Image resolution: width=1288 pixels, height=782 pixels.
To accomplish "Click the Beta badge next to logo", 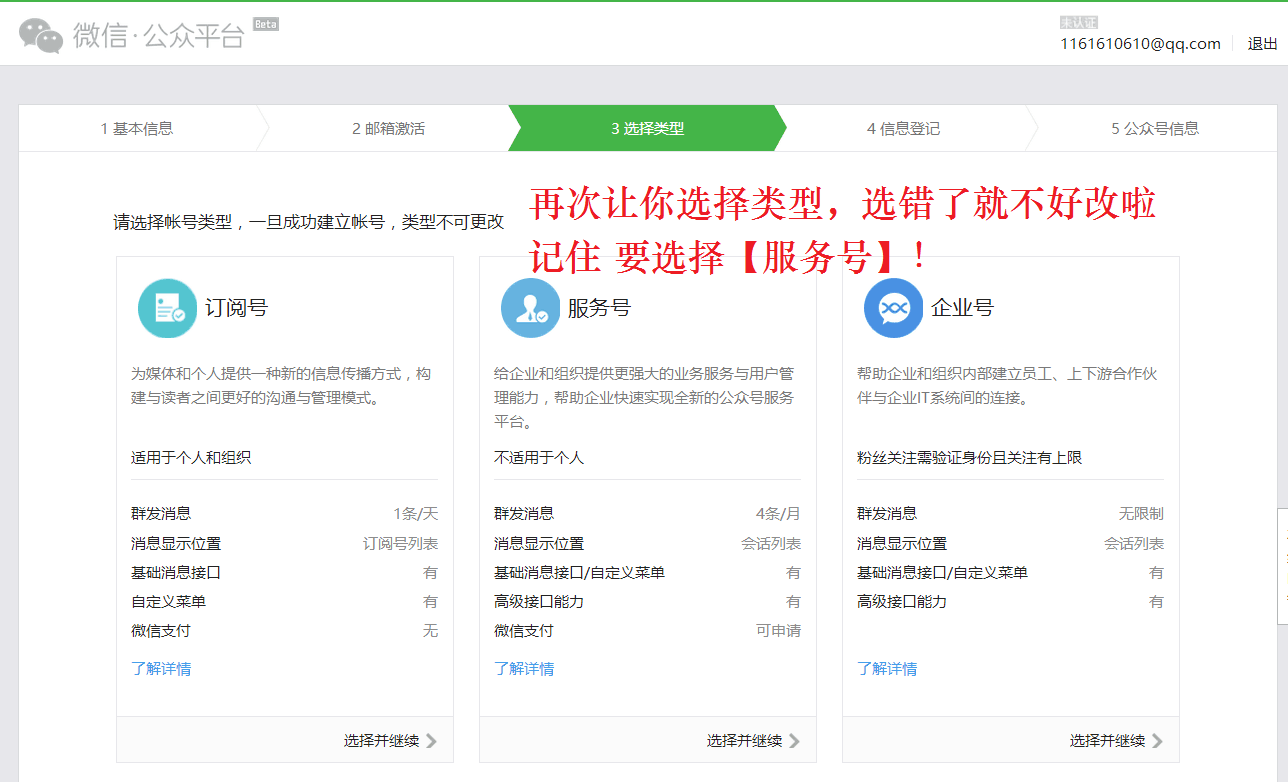I will [265, 23].
